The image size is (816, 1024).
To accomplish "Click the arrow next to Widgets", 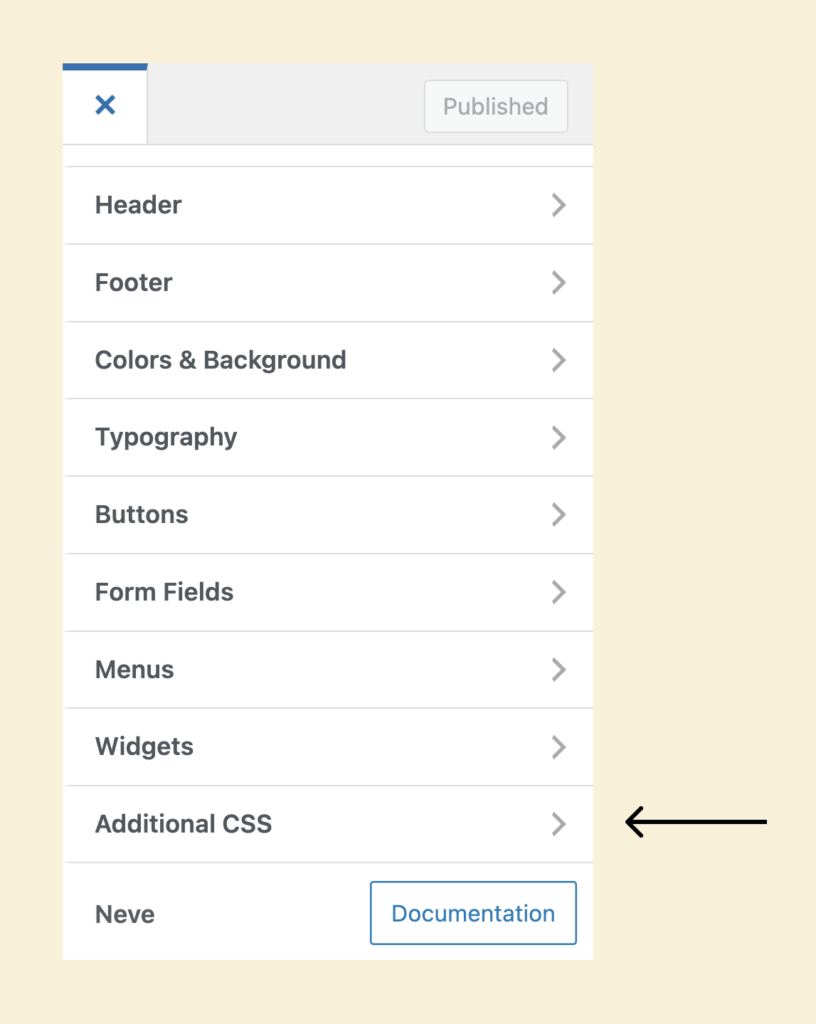I will point(559,747).
